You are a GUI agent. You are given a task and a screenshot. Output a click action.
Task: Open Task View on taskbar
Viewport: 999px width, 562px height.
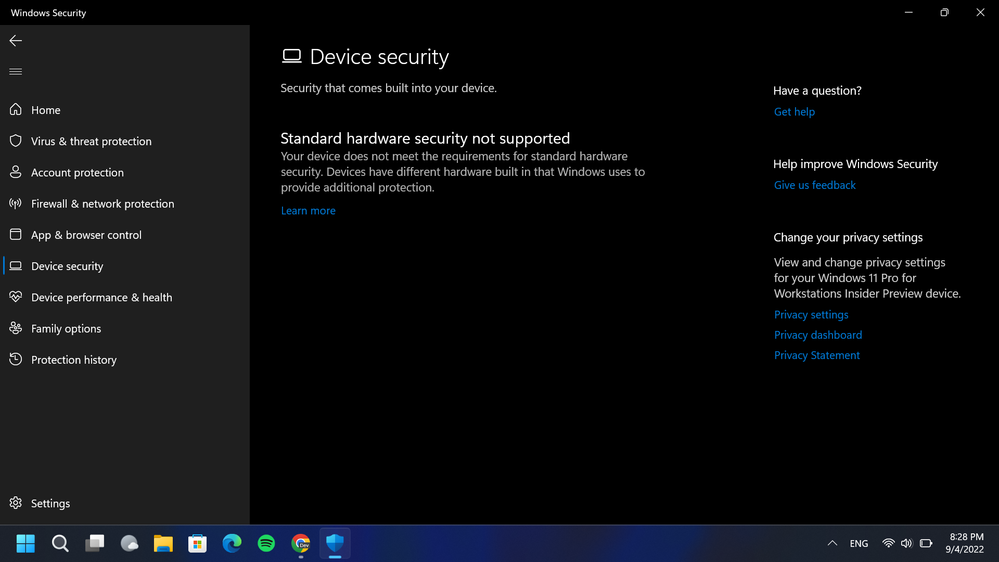94,544
